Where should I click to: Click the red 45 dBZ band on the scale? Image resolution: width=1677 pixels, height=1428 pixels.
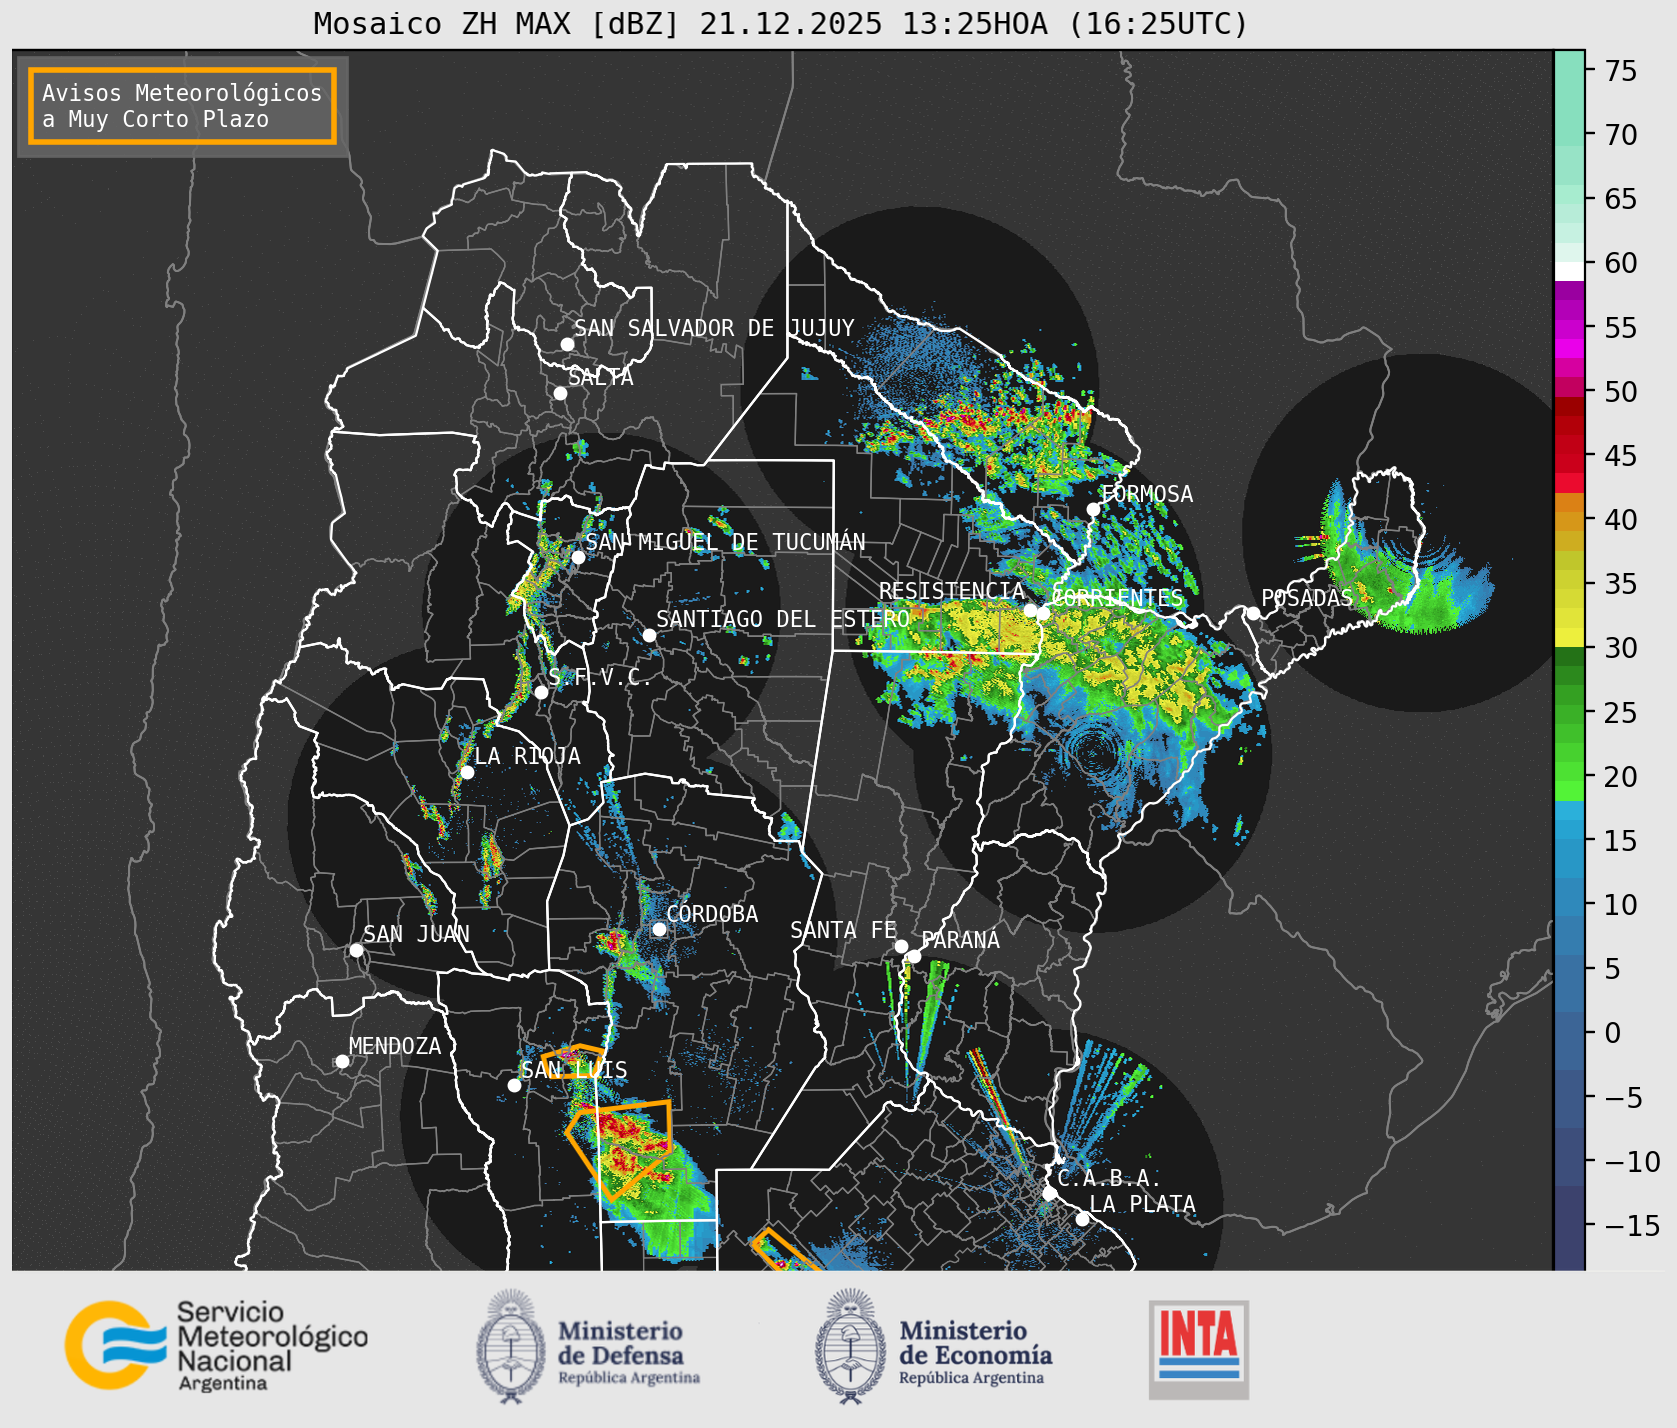1569,456
